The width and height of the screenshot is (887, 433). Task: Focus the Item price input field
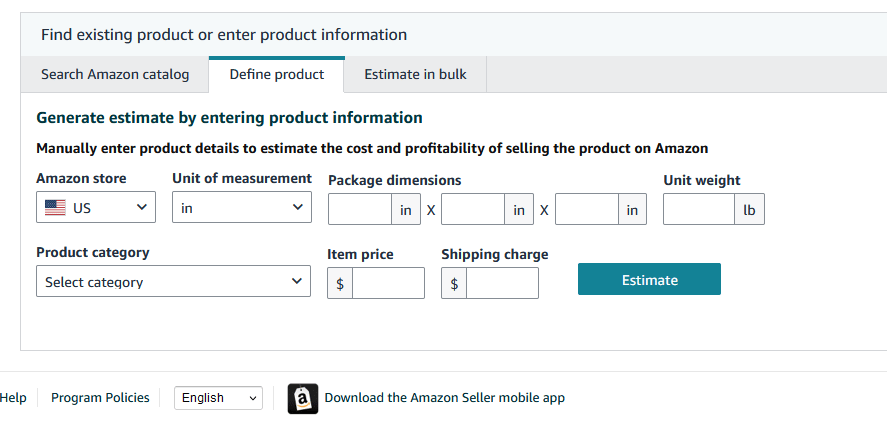[x=388, y=283]
